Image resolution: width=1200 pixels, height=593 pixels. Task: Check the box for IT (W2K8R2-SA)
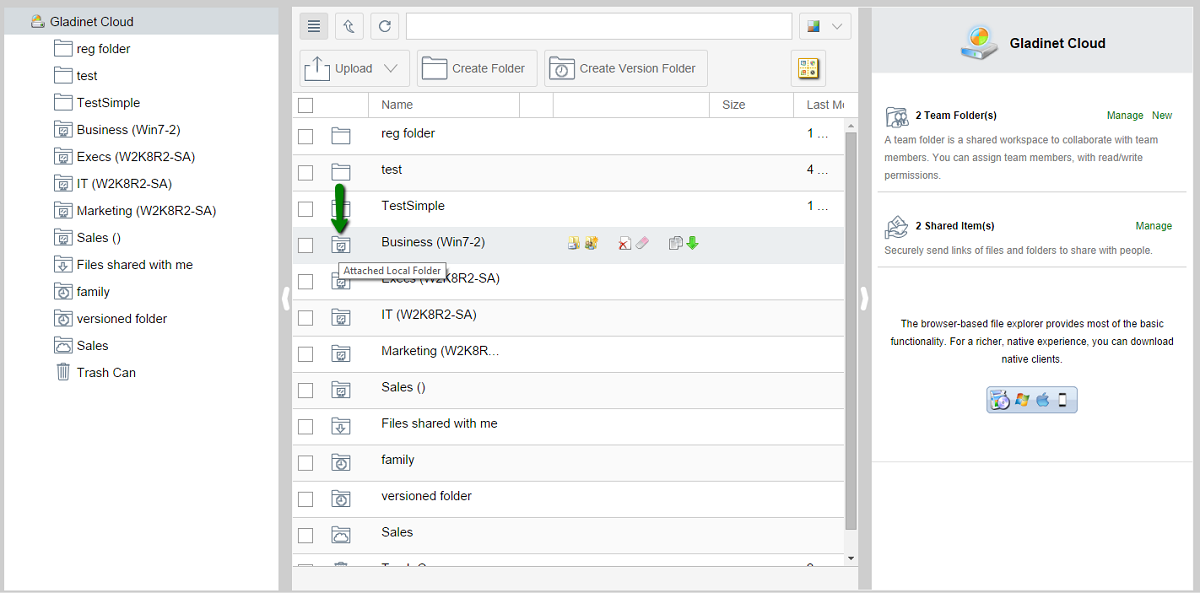[x=306, y=318]
